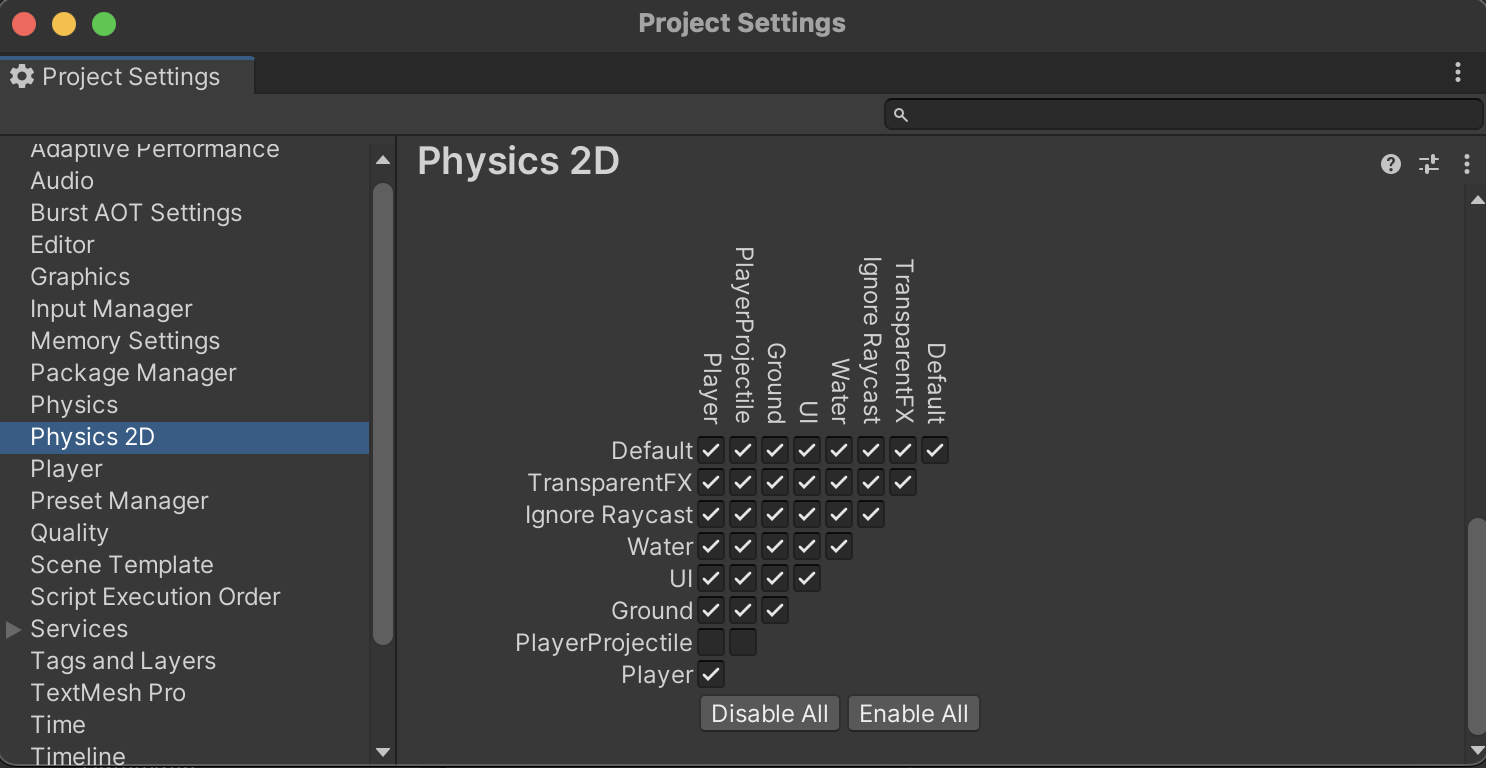Click the sidebar vertical scrollbar thumb
This screenshot has height=768, width=1486.
pos(383,412)
